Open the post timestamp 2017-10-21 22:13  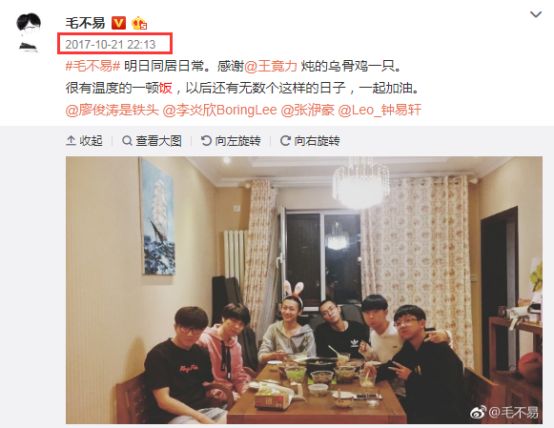coord(111,45)
